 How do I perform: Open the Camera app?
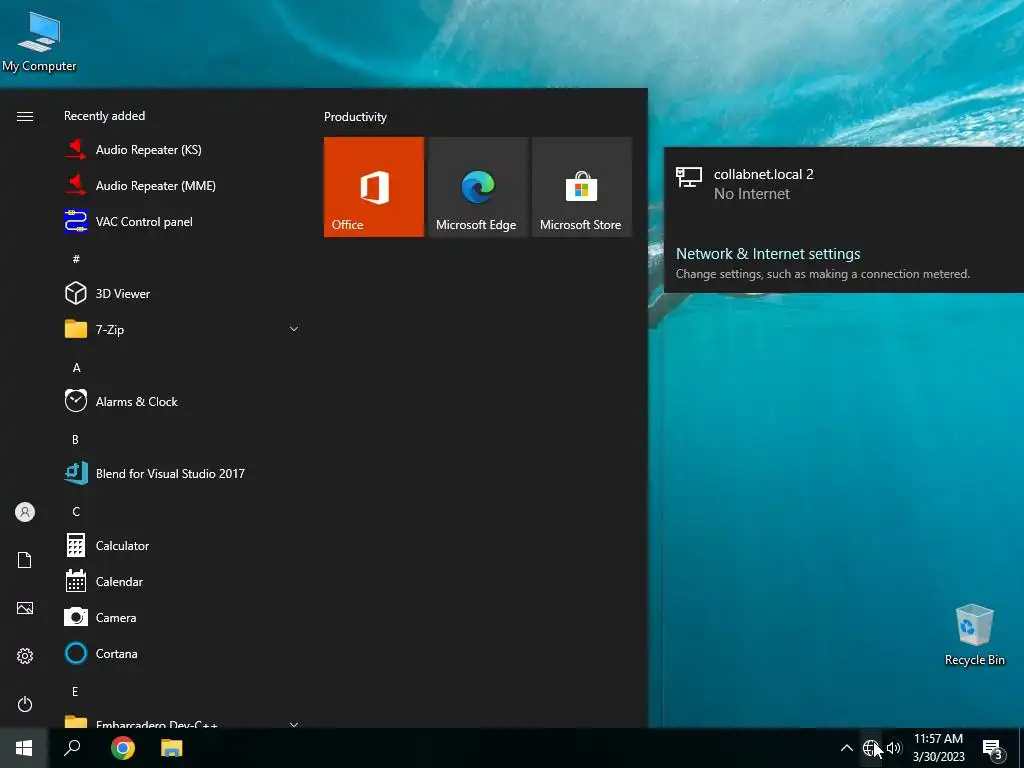coord(182,617)
